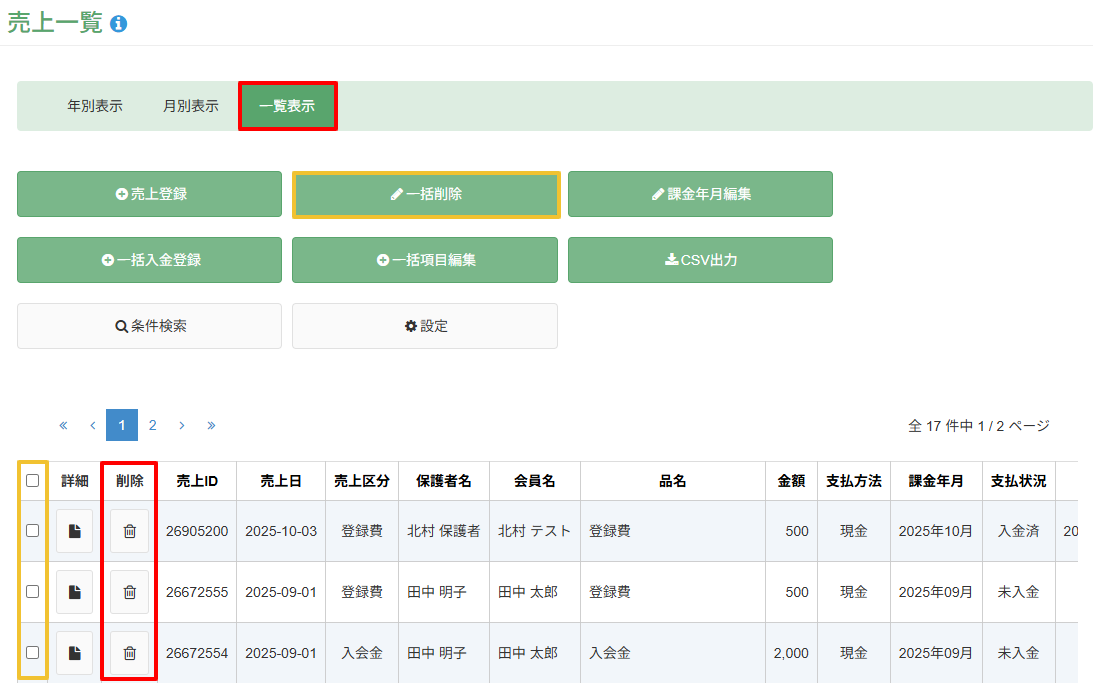
Task: Go to next page using single arrow
Action: [181, 425]
